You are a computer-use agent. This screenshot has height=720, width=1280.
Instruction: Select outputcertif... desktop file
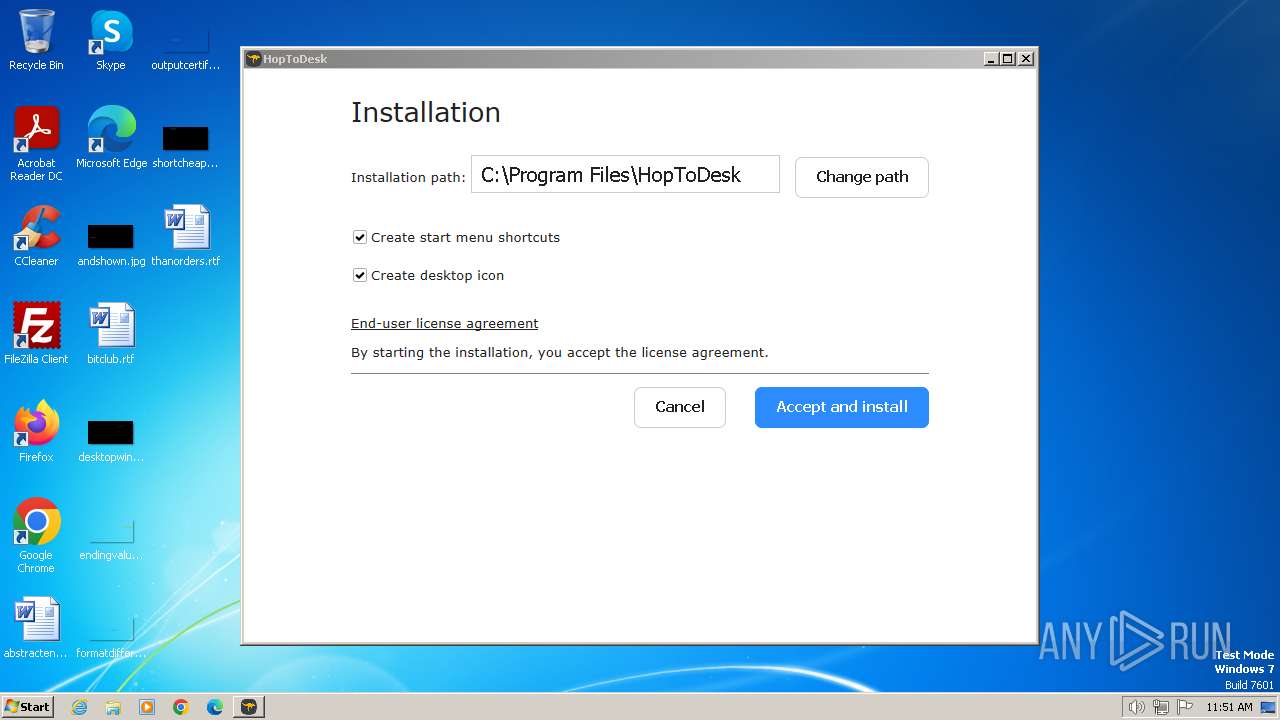pyautogui.click(x=185, y=48)
